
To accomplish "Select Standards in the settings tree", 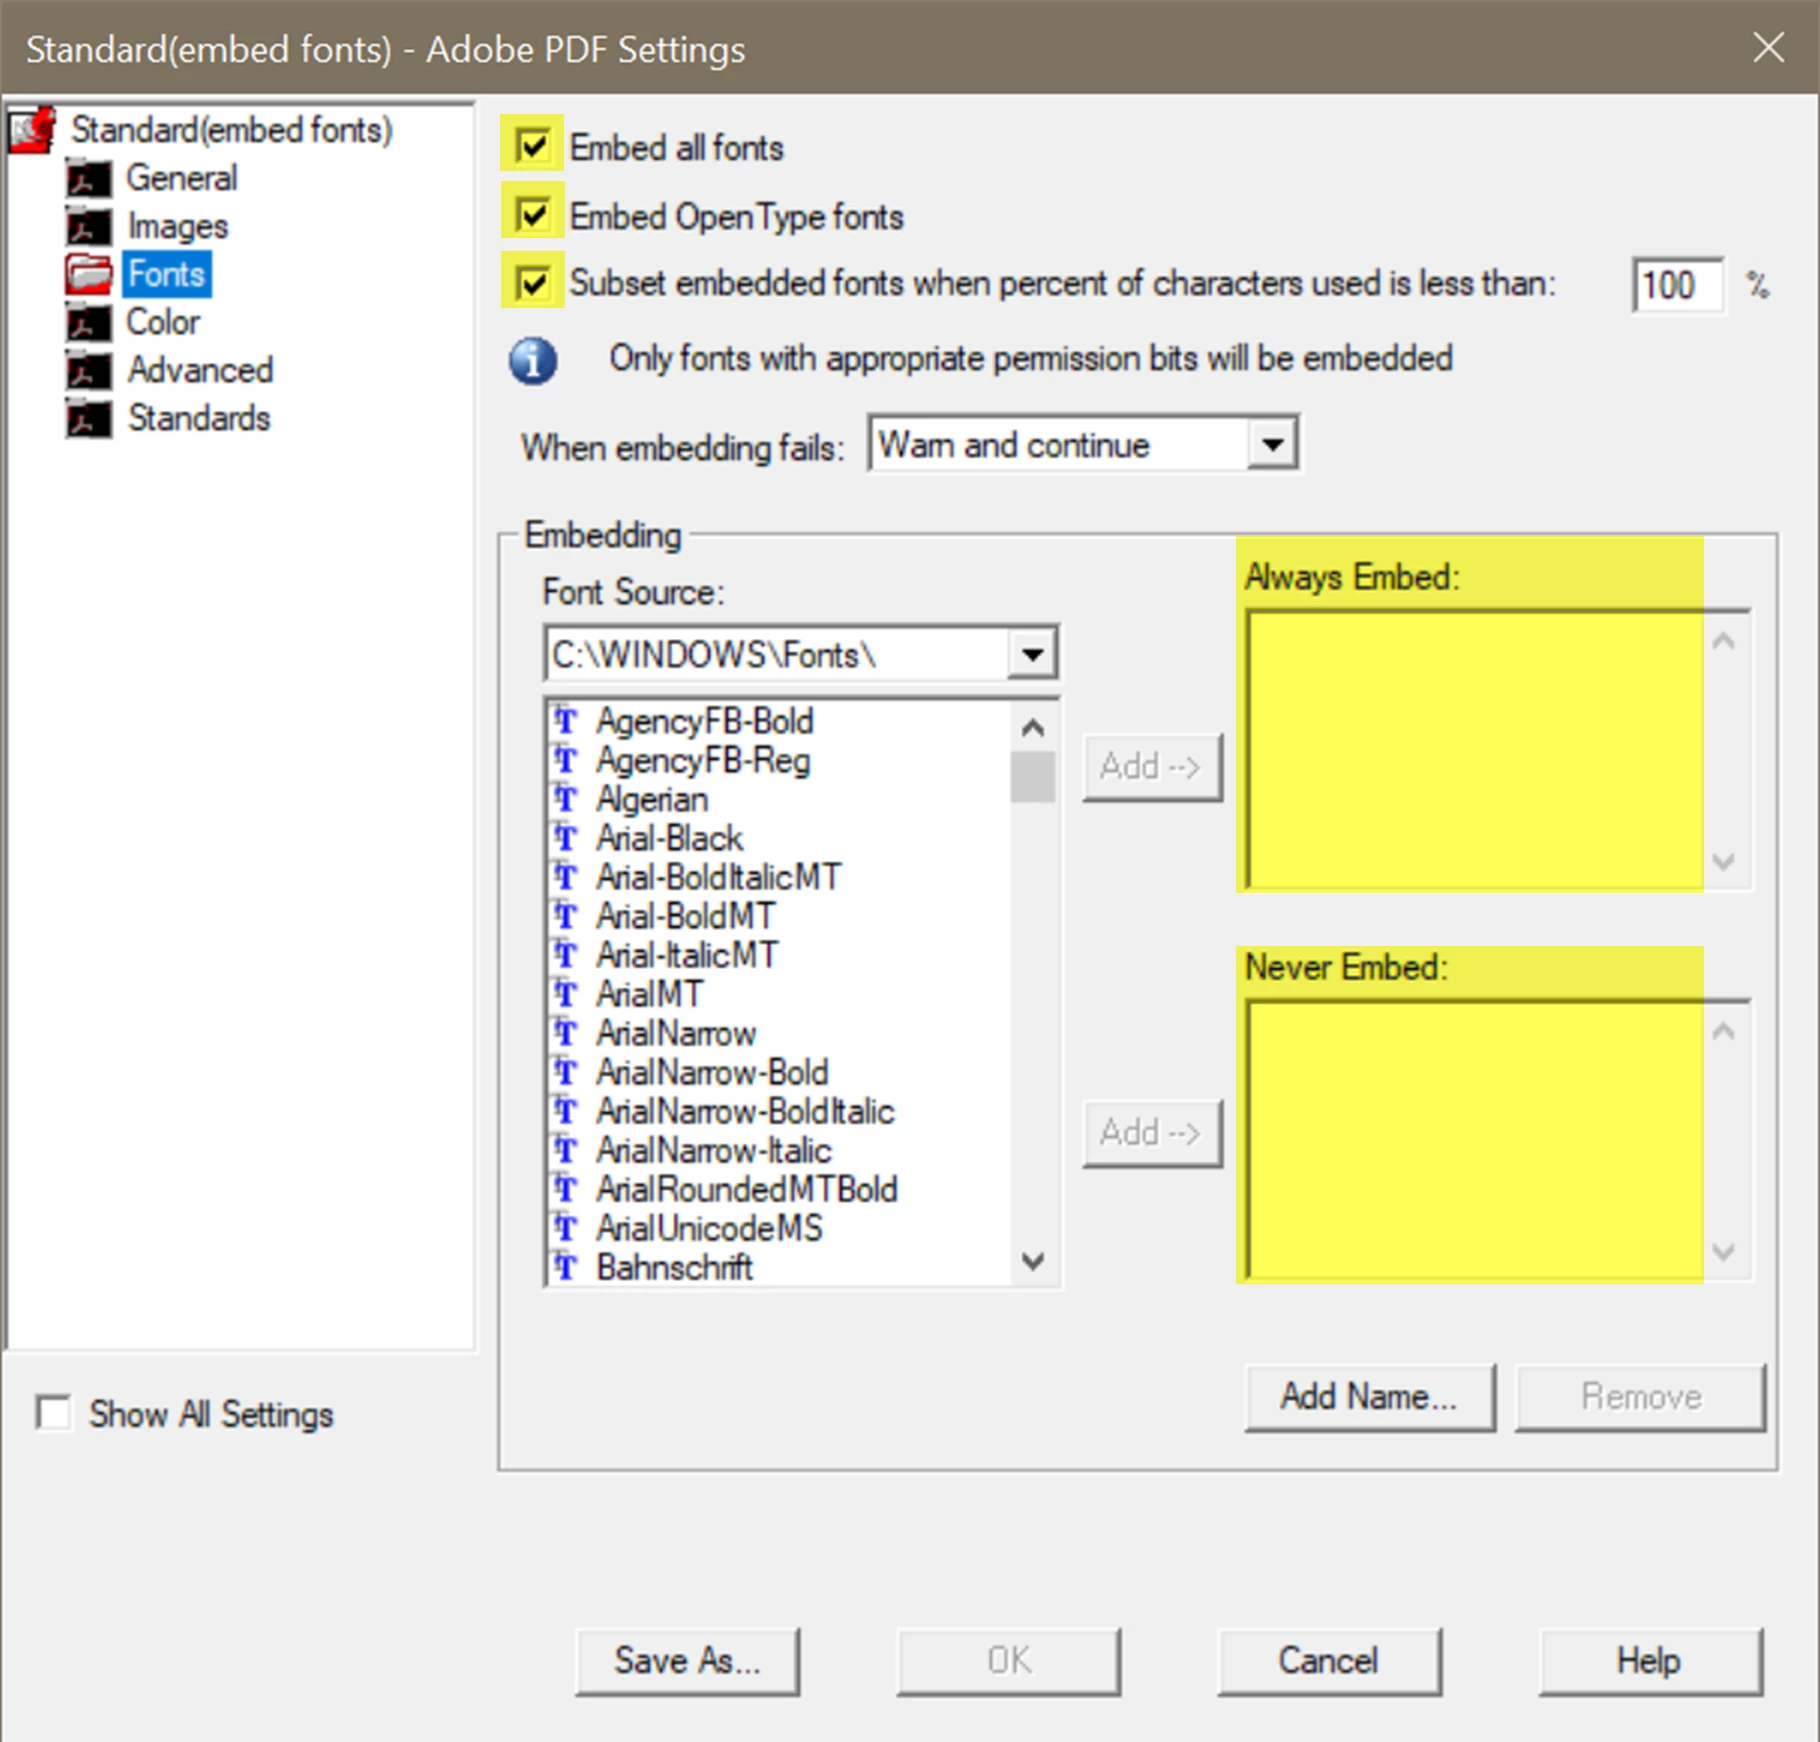I will click(x=198, y=419).
